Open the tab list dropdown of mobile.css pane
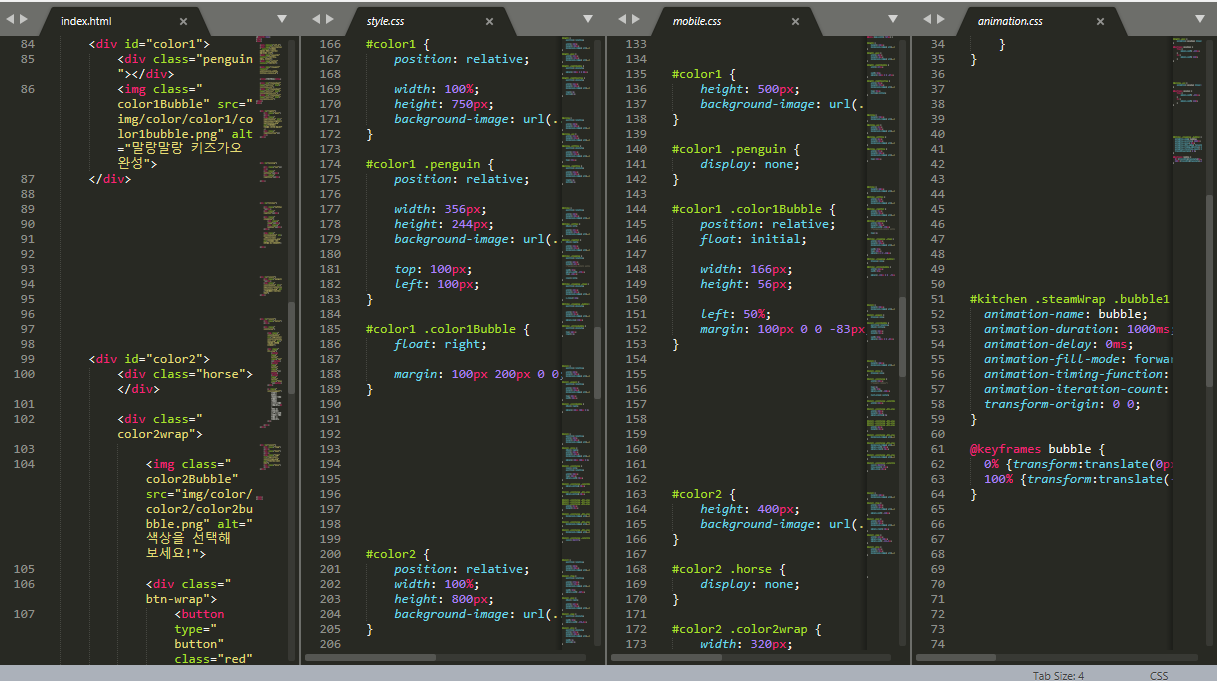 click(x=893, y=19)
